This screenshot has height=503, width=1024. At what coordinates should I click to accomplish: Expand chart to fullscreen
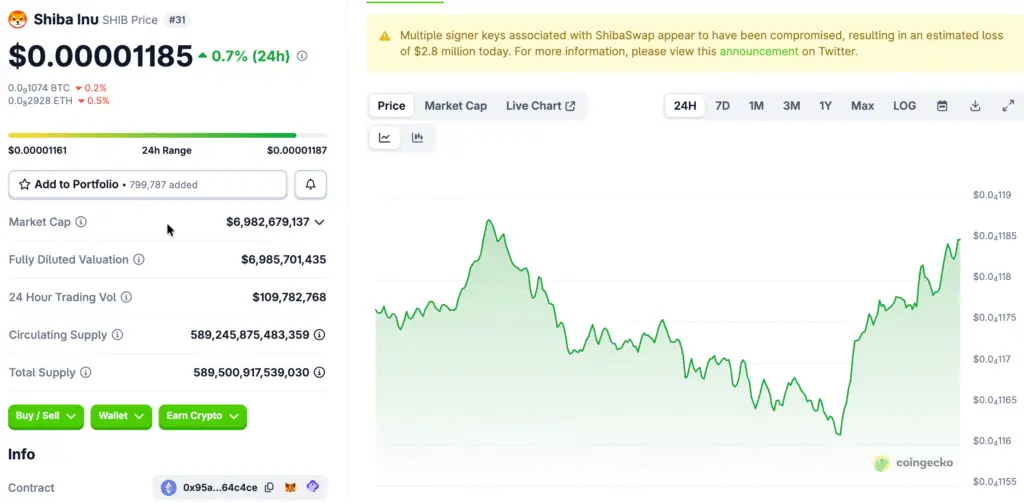pyautogui.click(x=1008, y=106)
